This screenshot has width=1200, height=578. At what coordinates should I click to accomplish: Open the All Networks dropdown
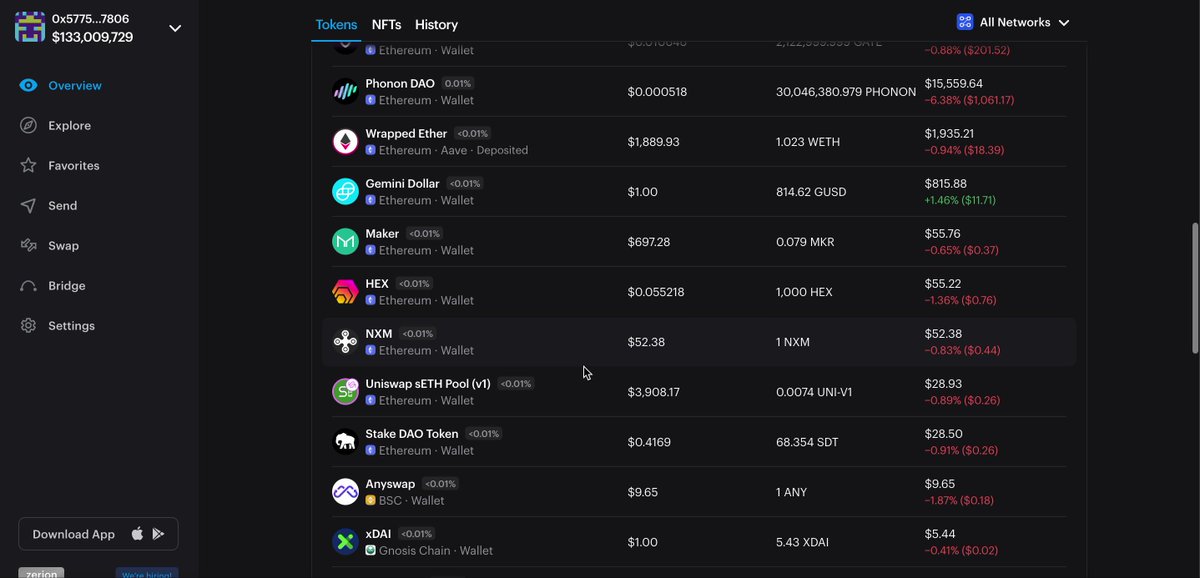coord(1013,22)
